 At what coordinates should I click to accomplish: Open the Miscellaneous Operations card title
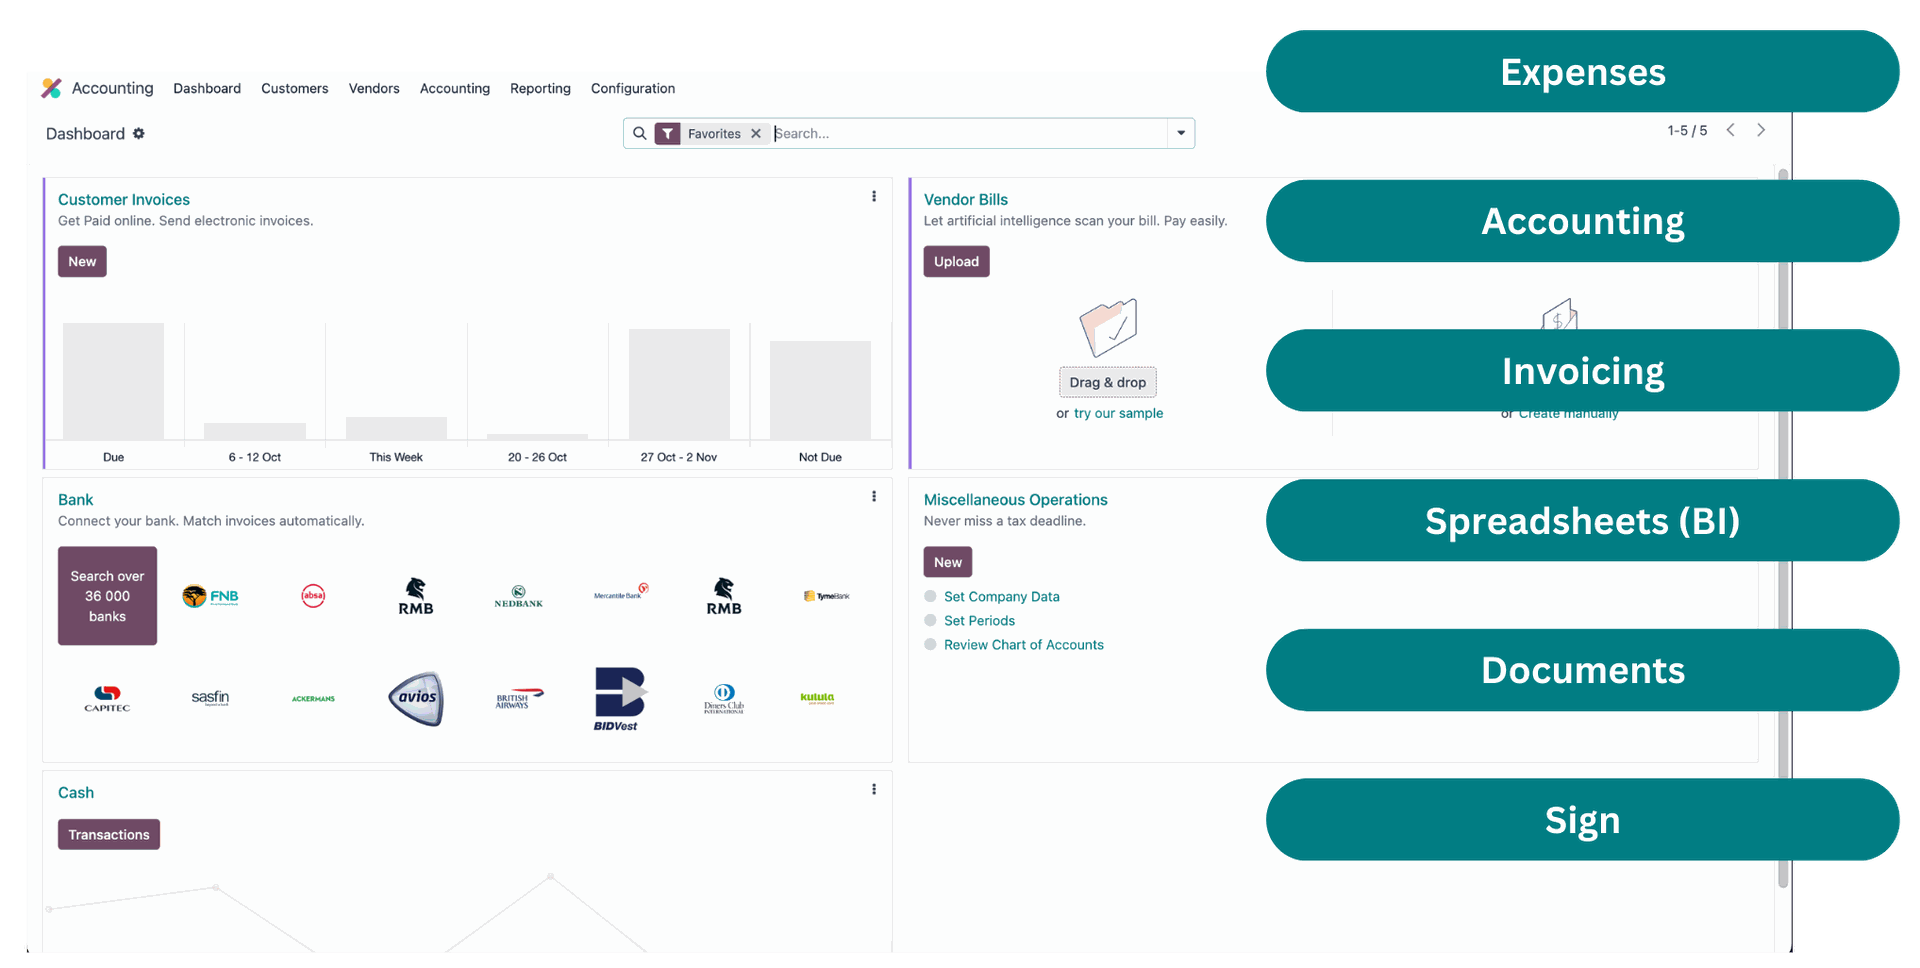click(x=1016, y=499)
